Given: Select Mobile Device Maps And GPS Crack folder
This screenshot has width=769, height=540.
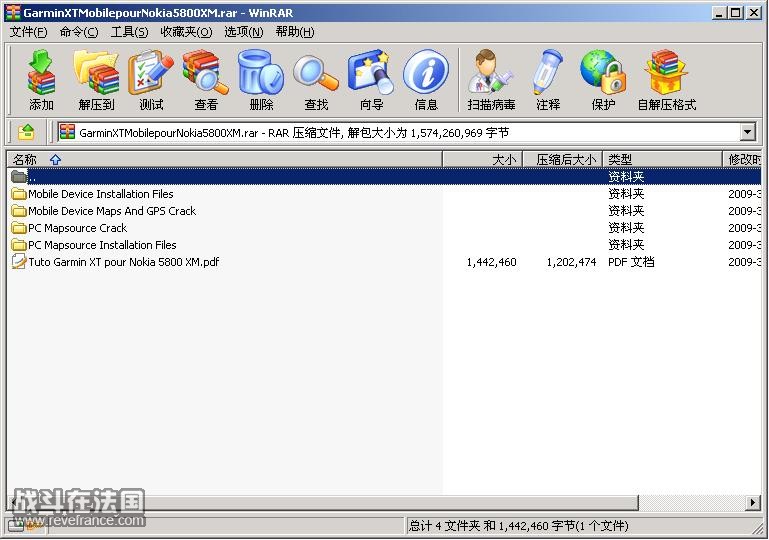Looking at the screenshot, I should point(103,211).
